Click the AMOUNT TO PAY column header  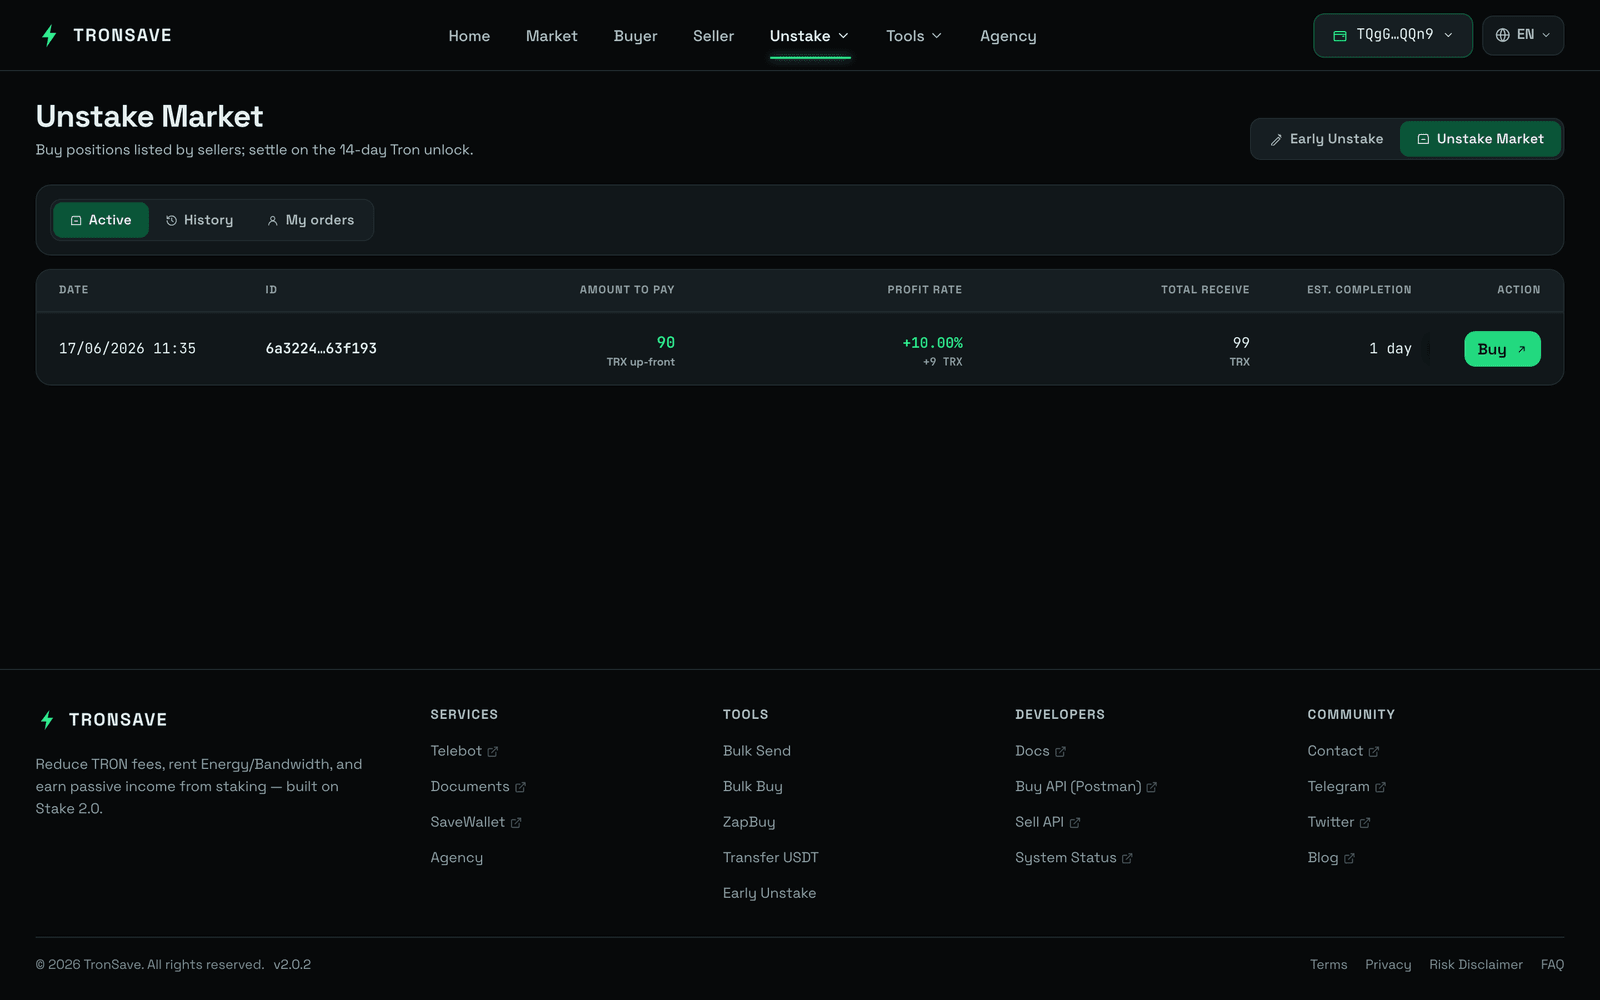(627, 290)
